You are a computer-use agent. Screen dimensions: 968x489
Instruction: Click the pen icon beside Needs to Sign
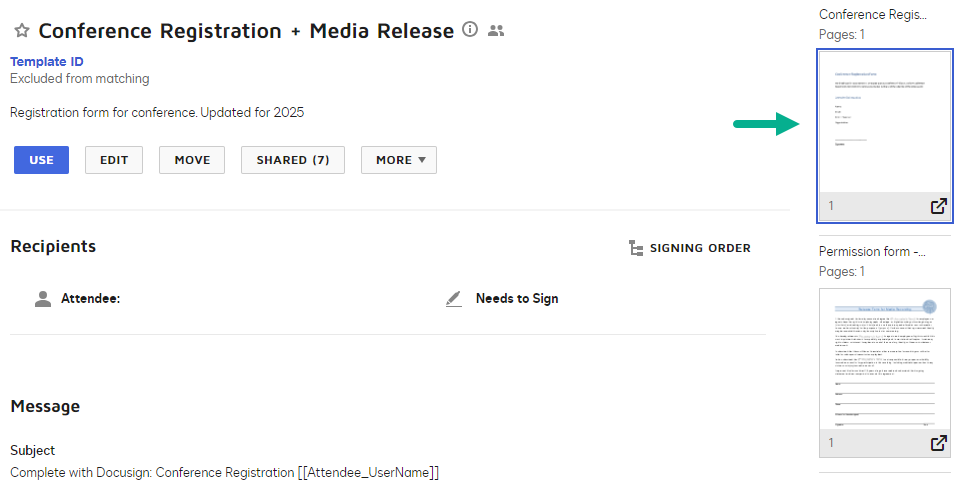click(454, 298)
